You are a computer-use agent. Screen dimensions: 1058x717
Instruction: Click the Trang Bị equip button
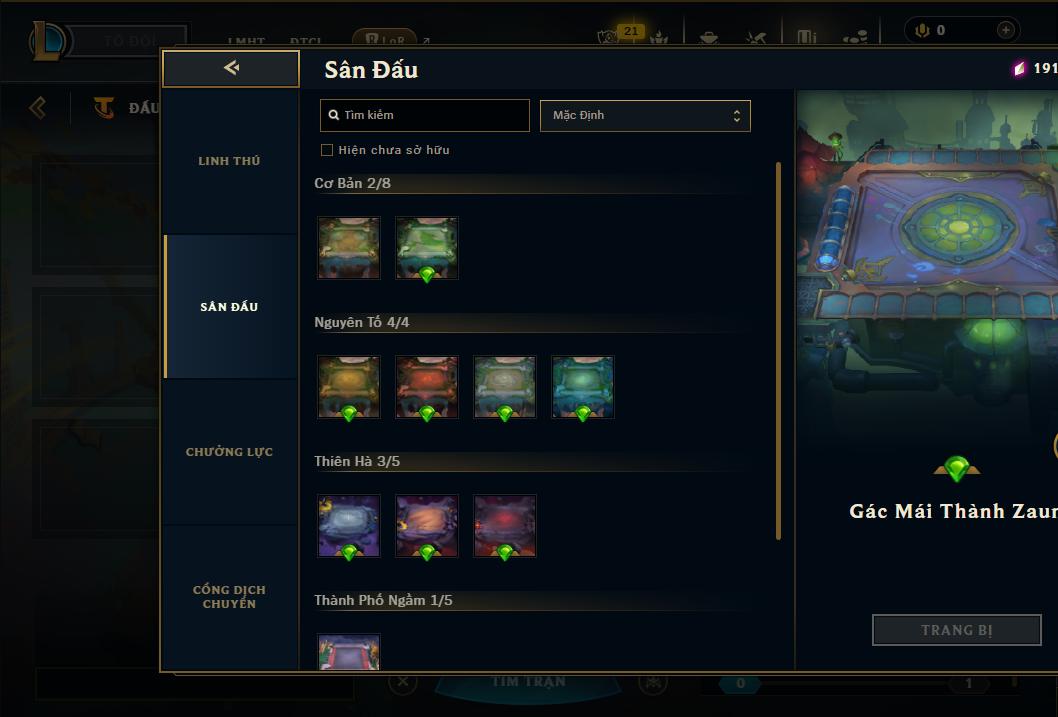(x=957, y=630)
